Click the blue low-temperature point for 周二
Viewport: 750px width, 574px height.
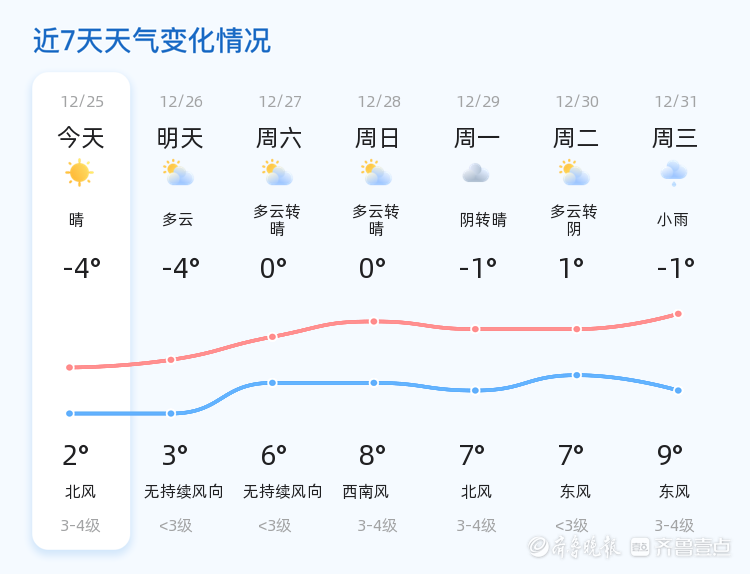[x=577, y=375]
